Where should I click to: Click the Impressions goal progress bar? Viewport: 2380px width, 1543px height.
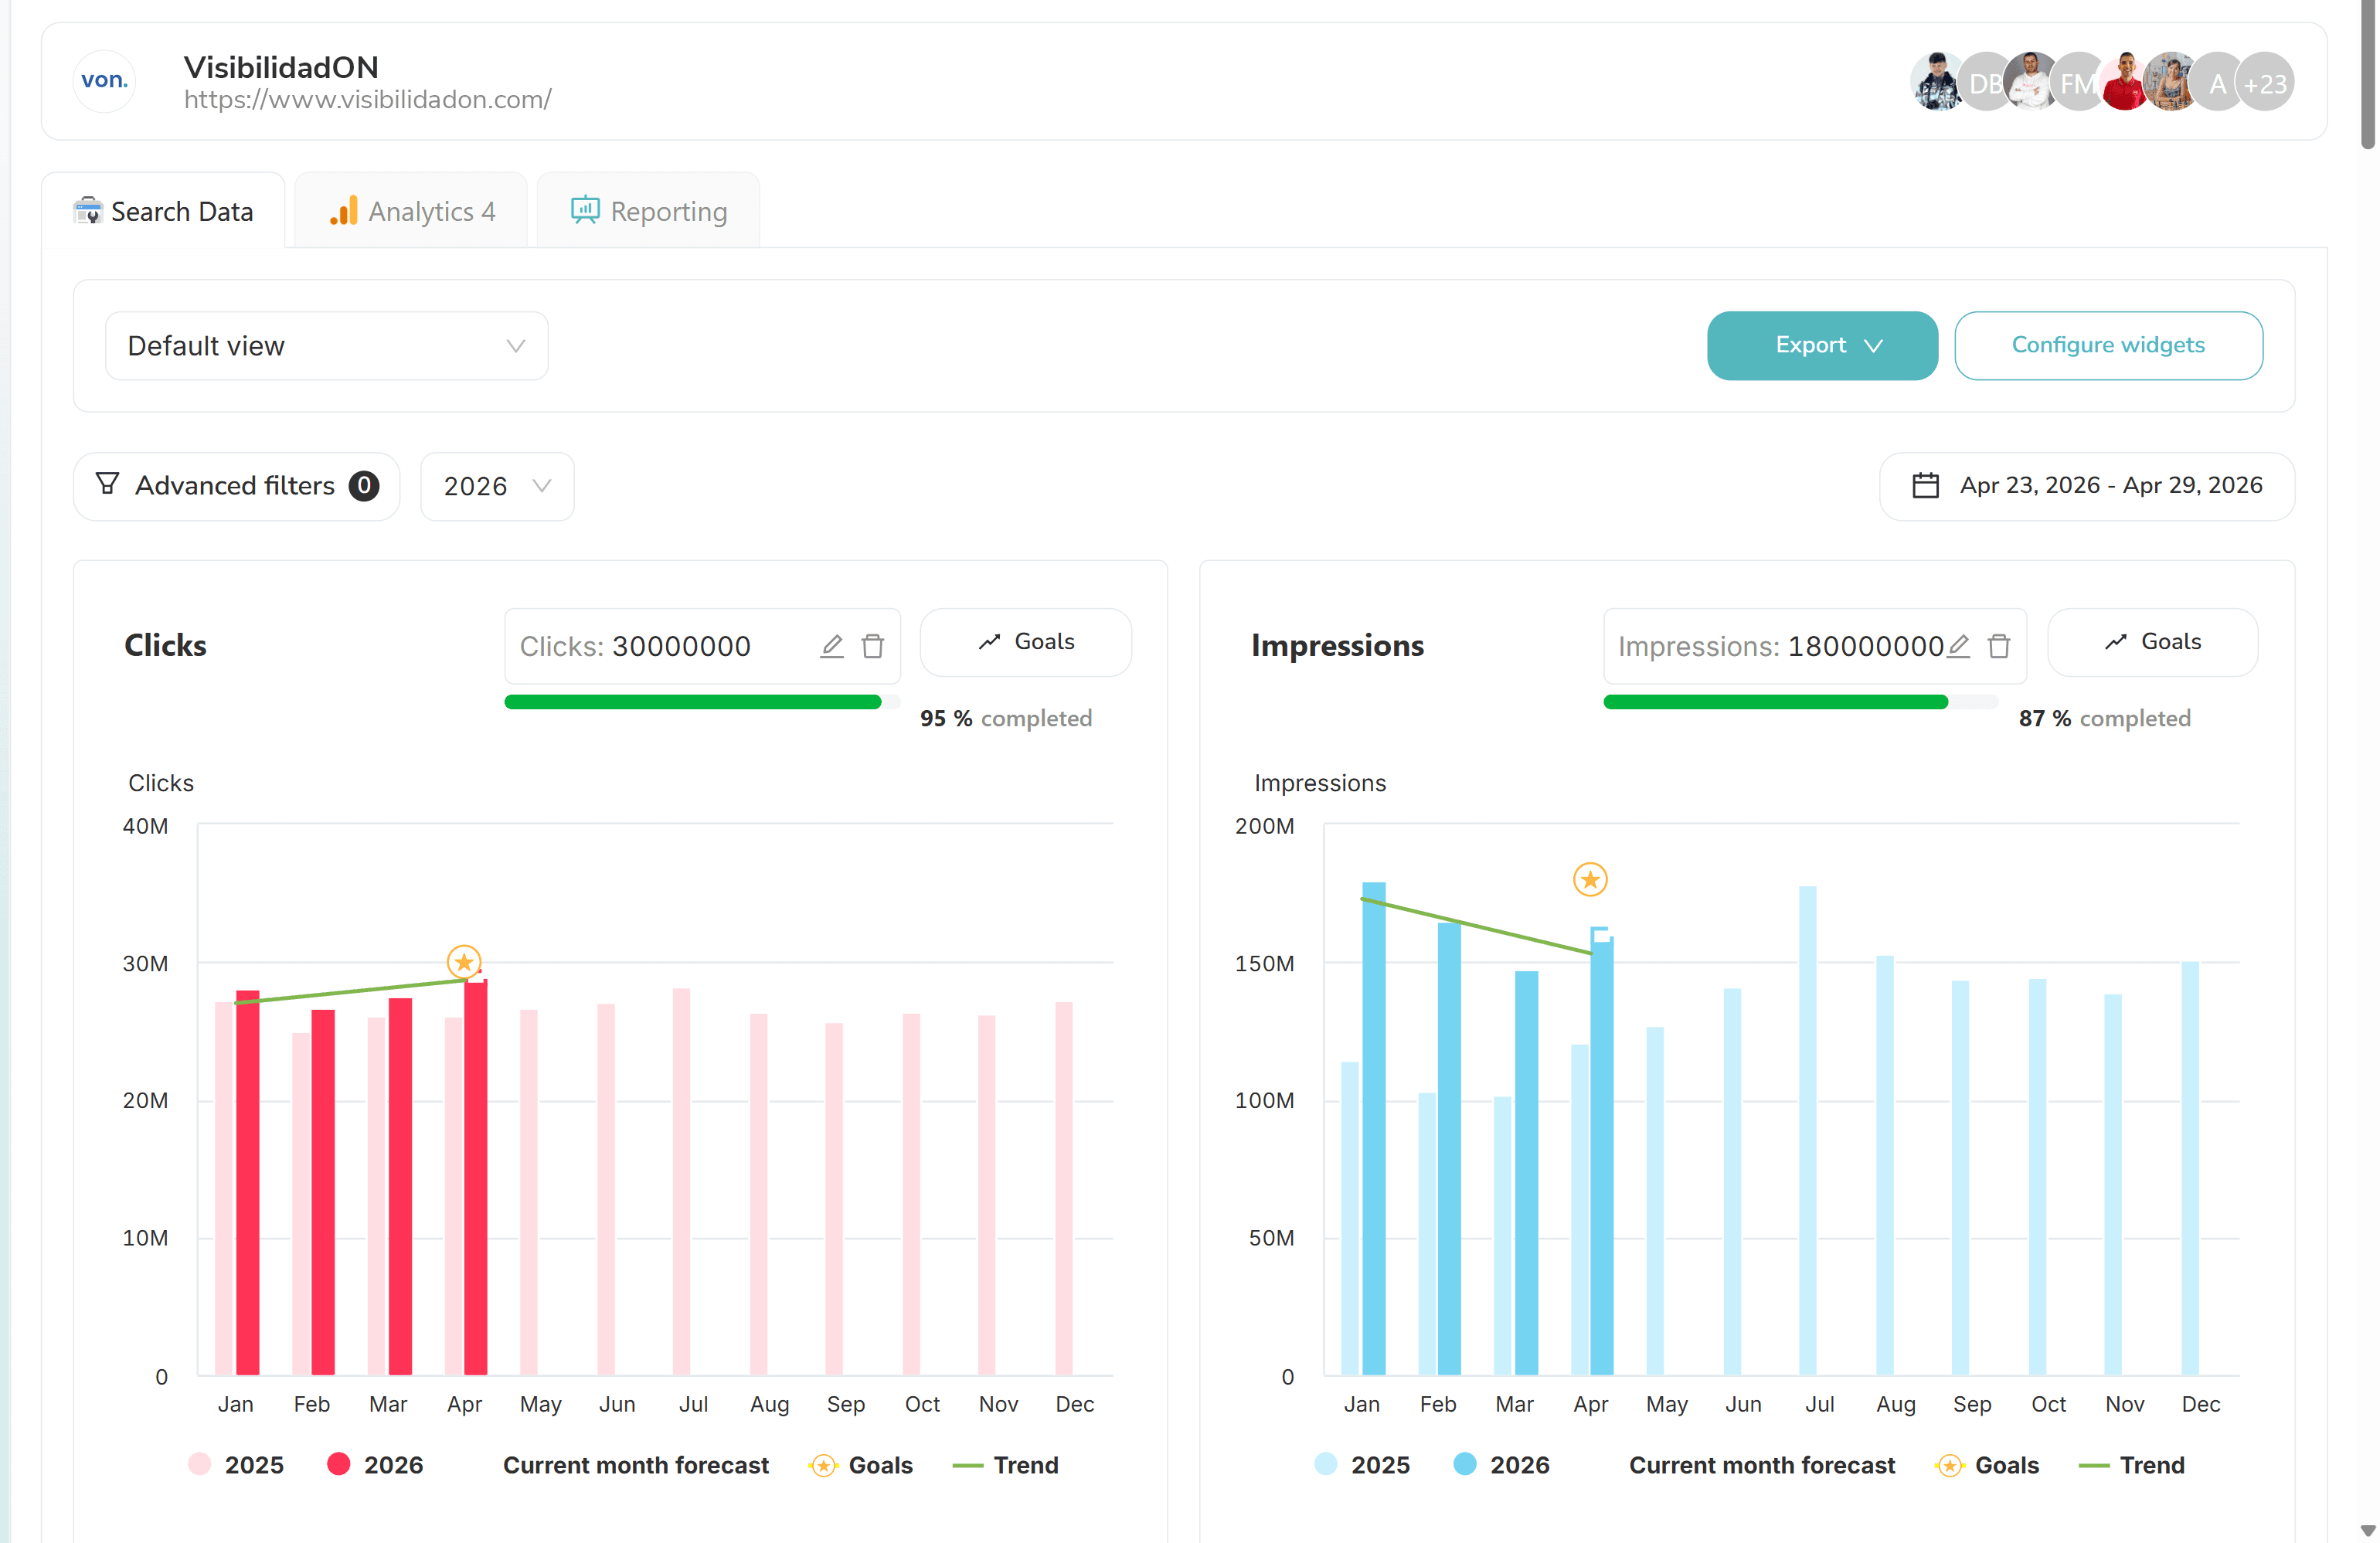click(1800, 702)
